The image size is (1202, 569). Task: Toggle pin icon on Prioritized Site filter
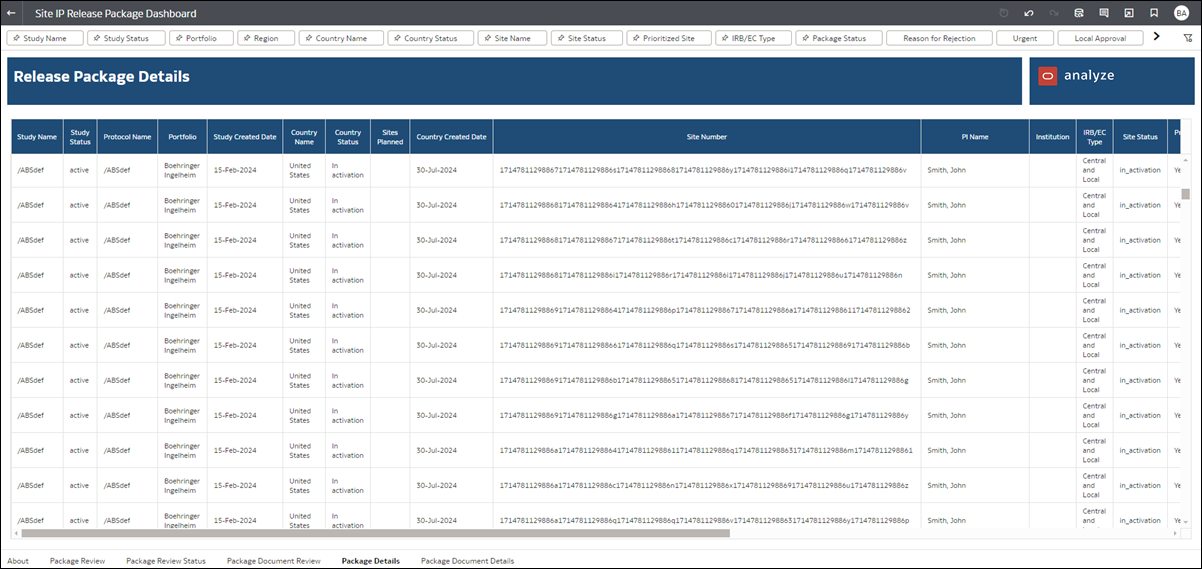pyautogui.click(x=637, y=38)
